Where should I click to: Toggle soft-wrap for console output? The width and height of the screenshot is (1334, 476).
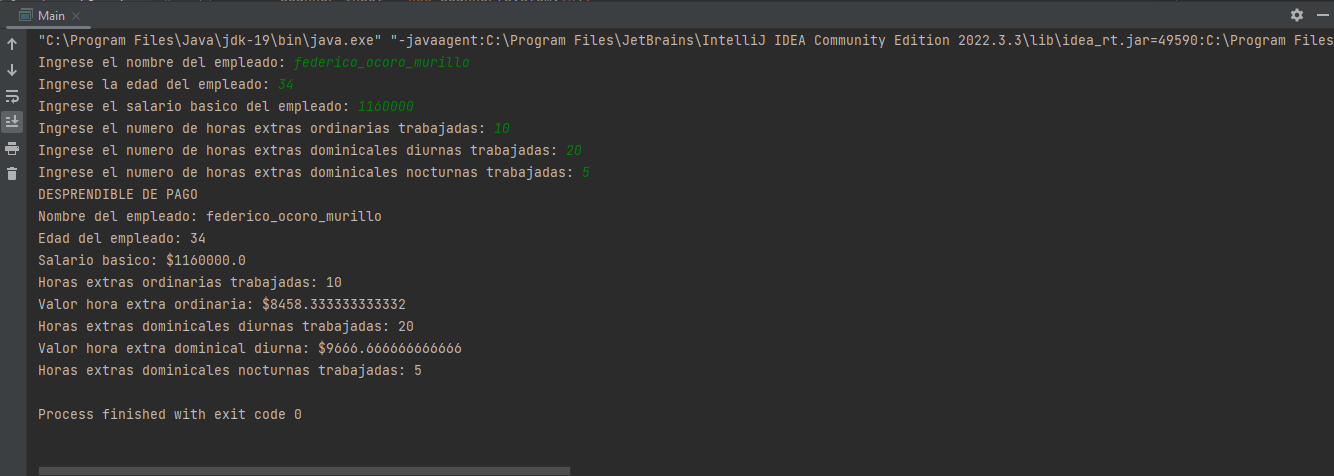(x=12, y=96)
